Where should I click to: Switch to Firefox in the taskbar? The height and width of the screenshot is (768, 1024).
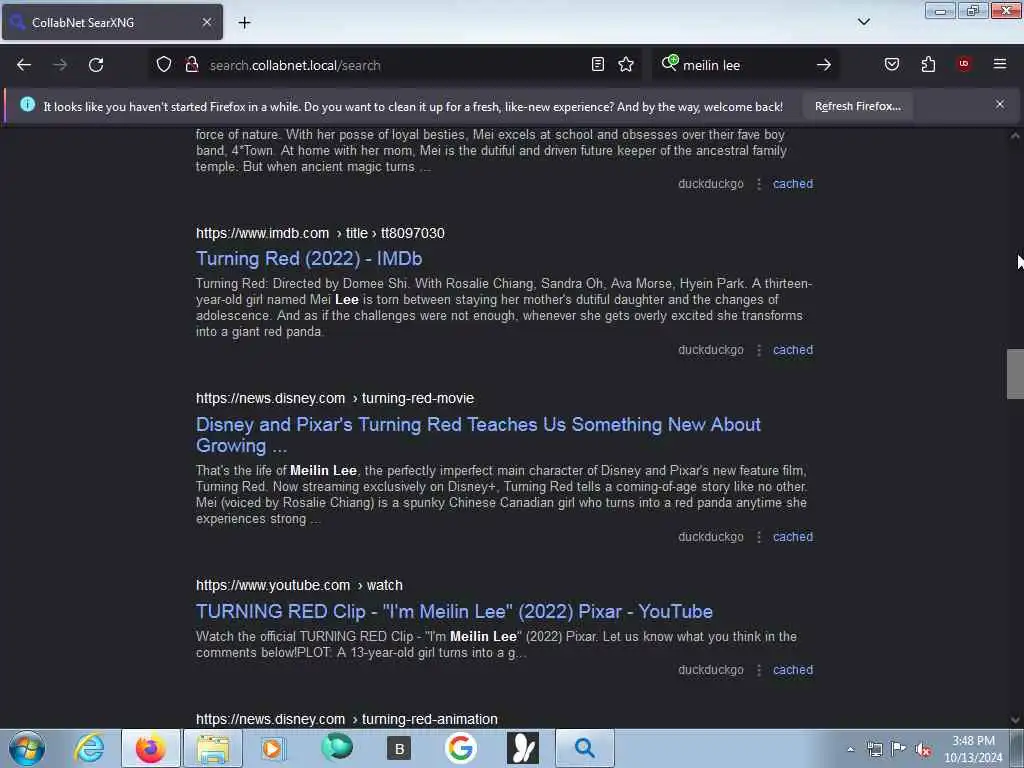[x=151, y=748]
